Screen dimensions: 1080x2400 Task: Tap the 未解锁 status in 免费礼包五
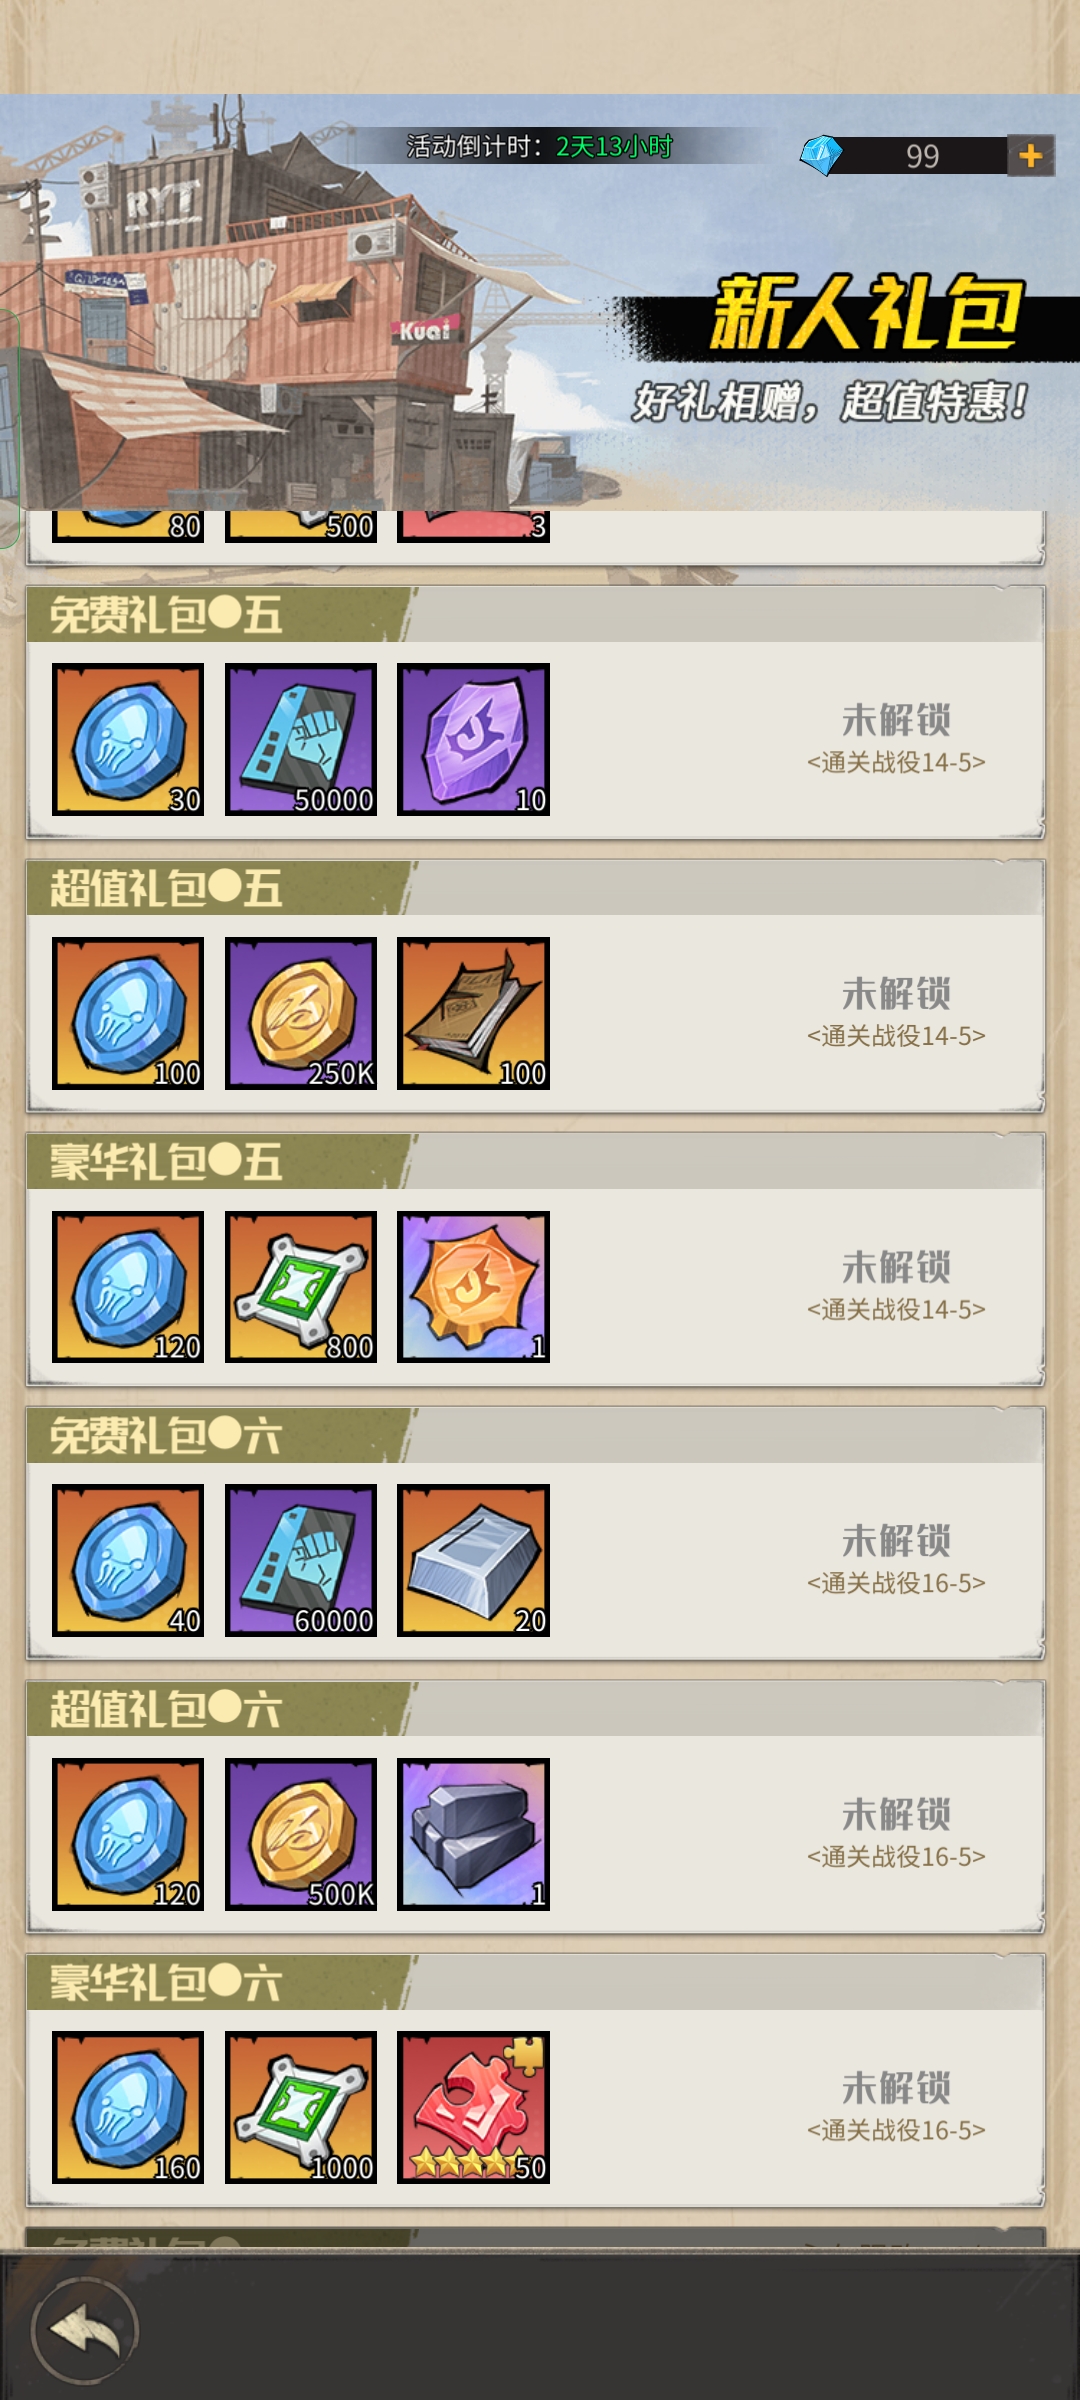click(896, 720)
